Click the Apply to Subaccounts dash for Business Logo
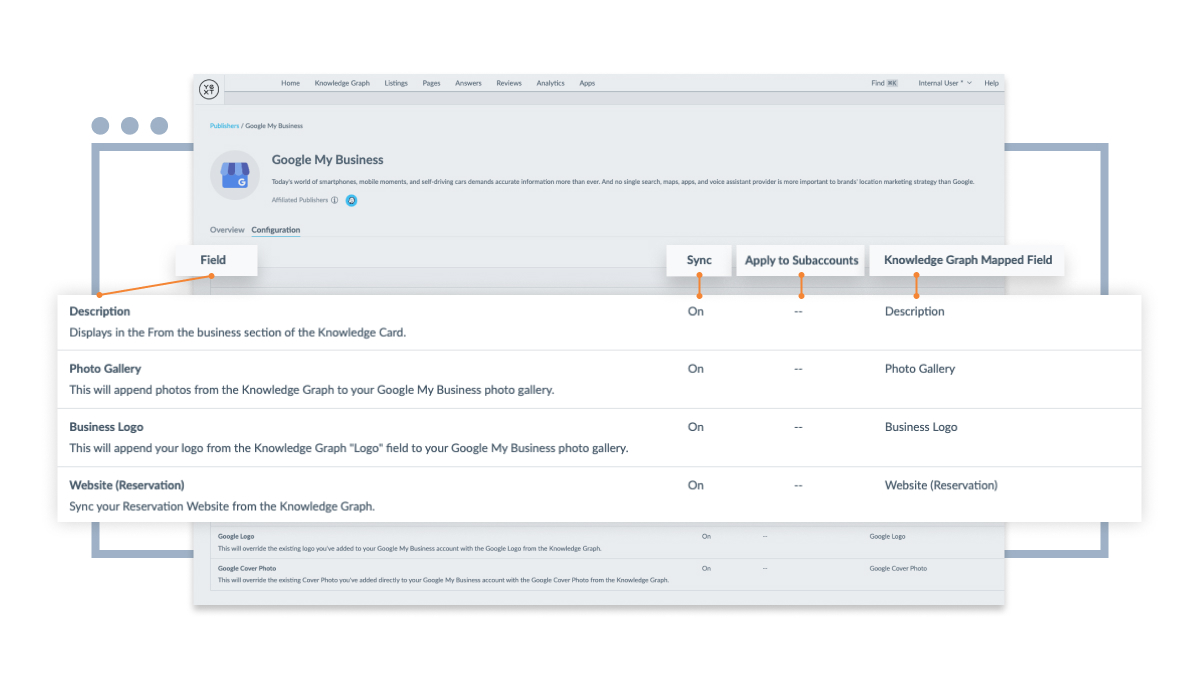1201x675 pixels. coord(798,427)
